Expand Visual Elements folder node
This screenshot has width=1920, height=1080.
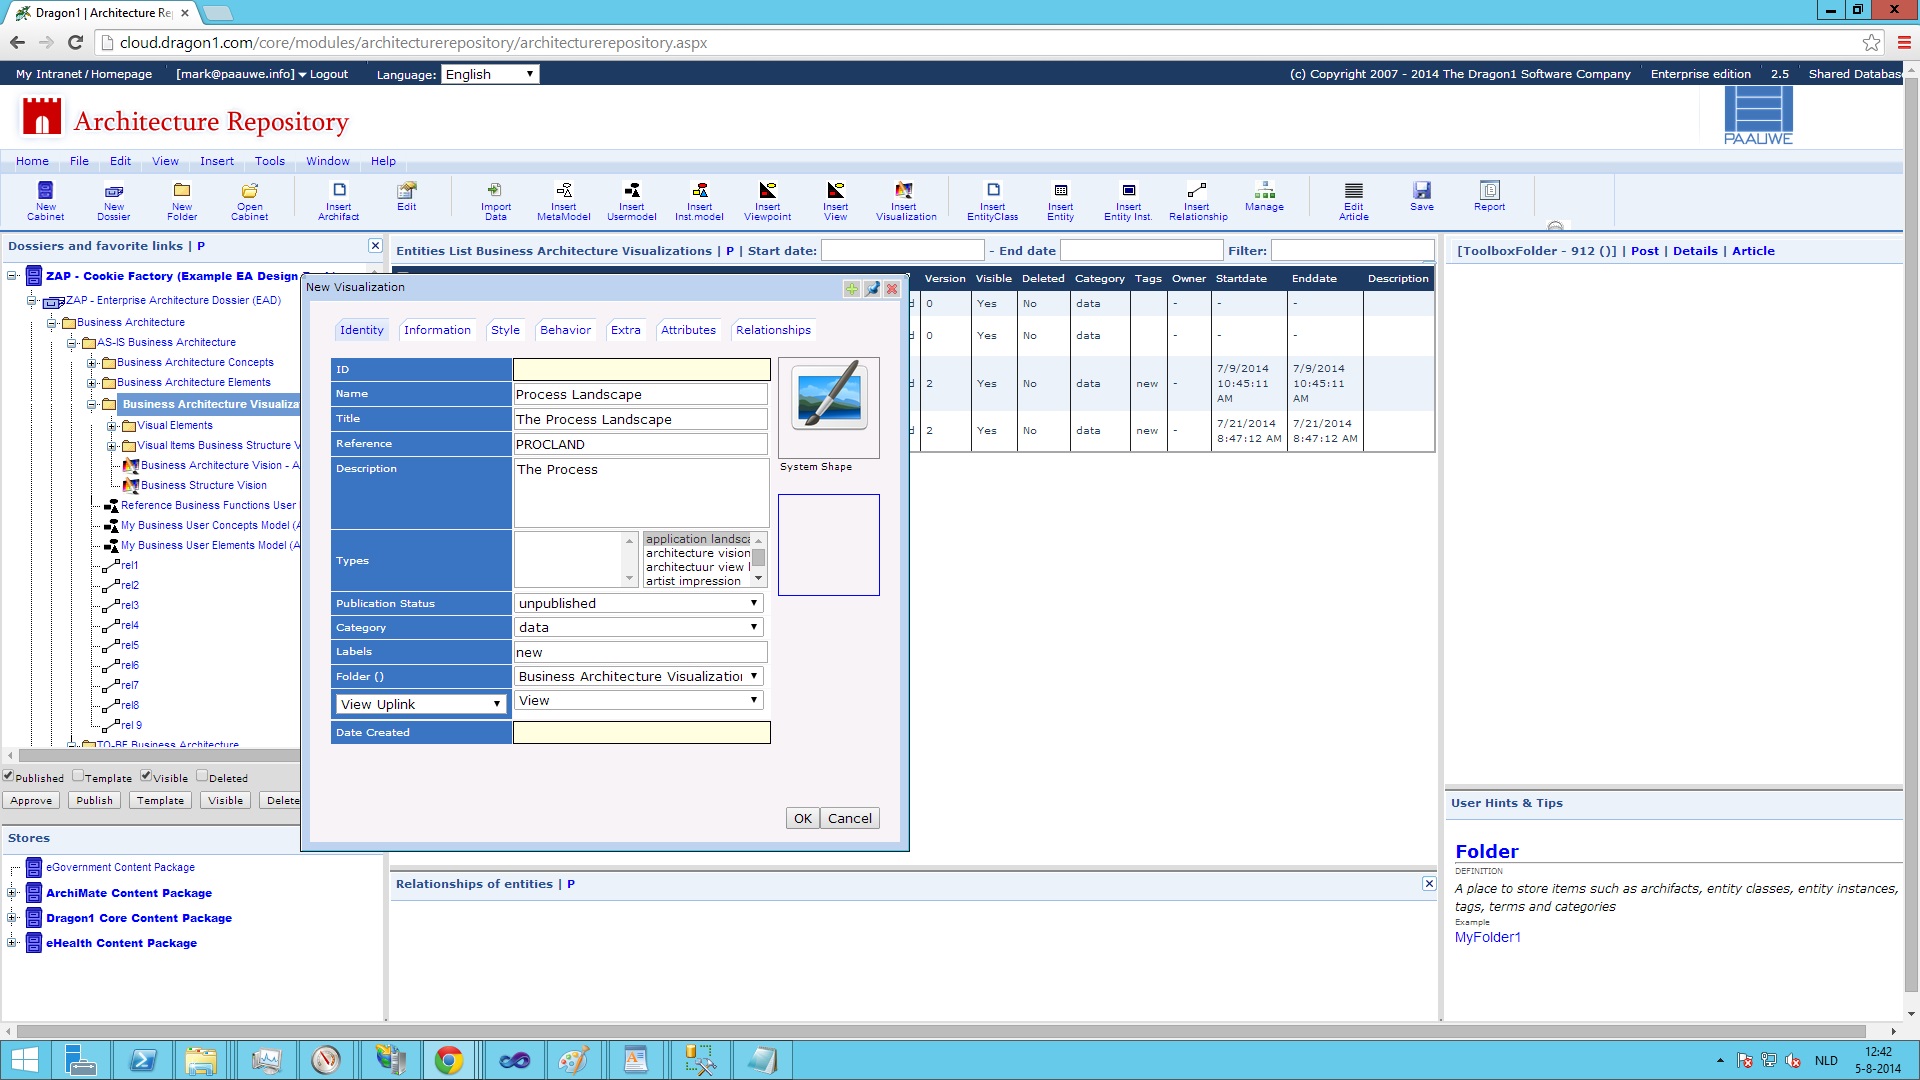112,426
